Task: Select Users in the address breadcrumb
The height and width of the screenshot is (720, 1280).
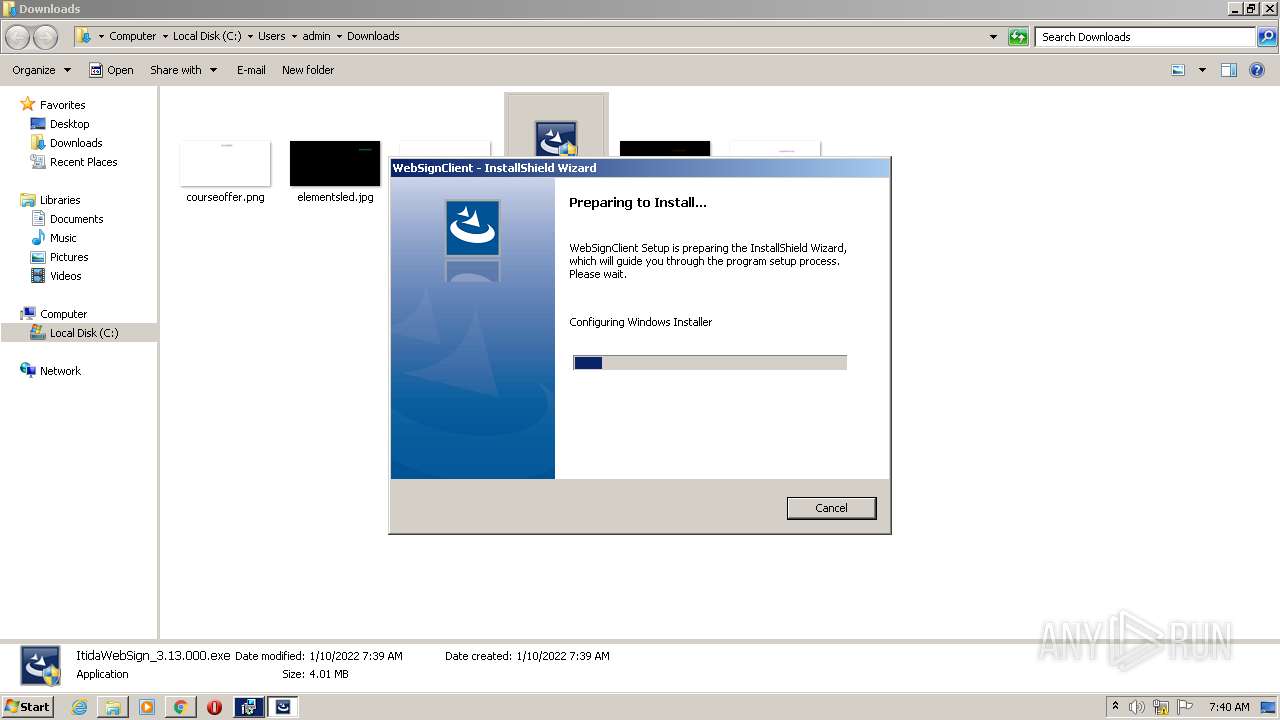Action: pos(271,36)
